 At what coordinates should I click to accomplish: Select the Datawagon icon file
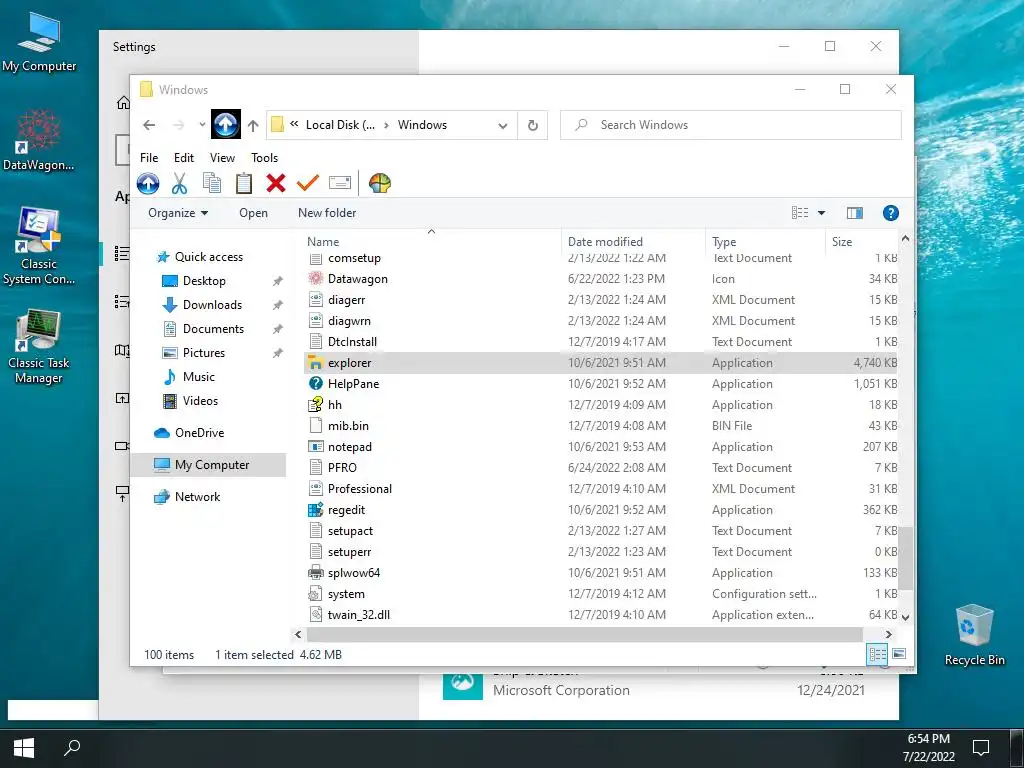pyautogui.click(x=315, y=279)
